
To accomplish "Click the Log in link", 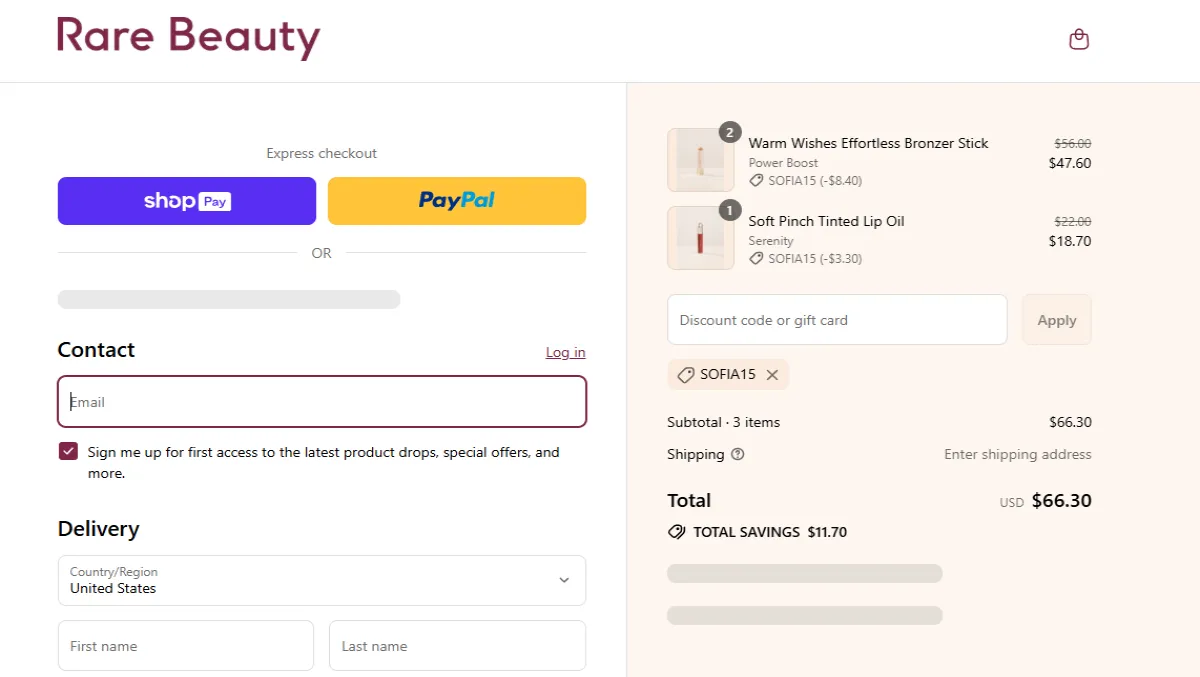I will 565,352.
